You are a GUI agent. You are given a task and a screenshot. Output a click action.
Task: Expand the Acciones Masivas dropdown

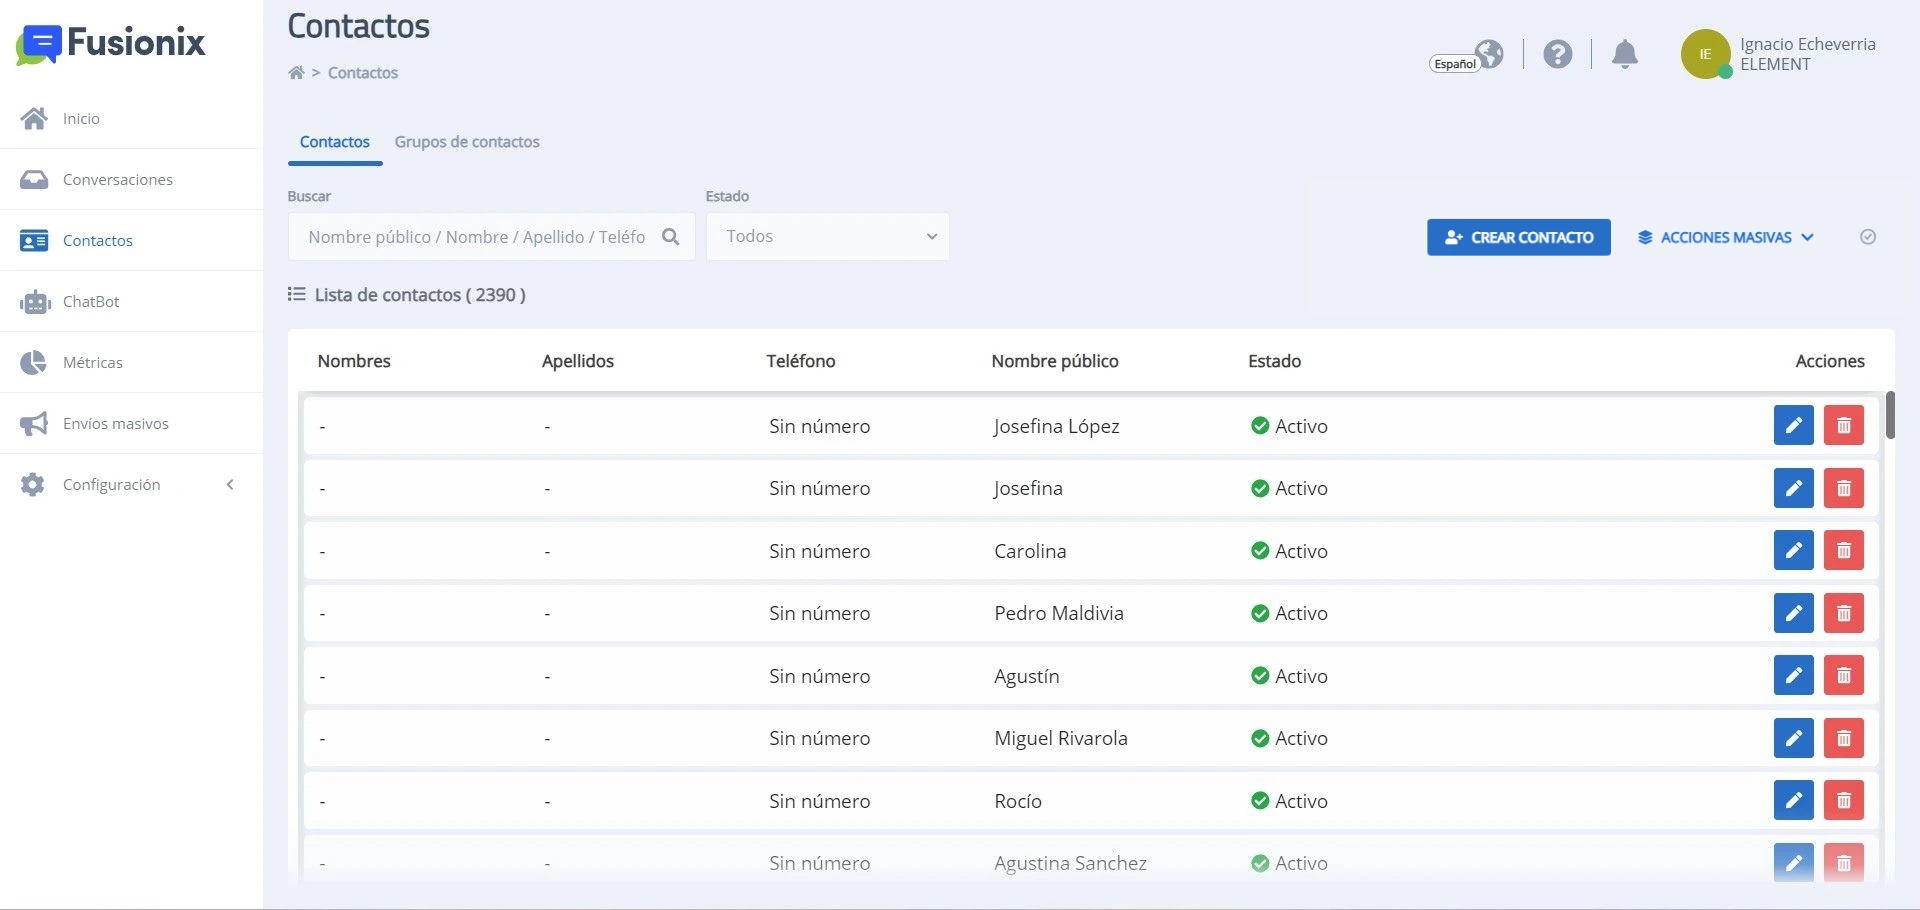(1725, 237)
